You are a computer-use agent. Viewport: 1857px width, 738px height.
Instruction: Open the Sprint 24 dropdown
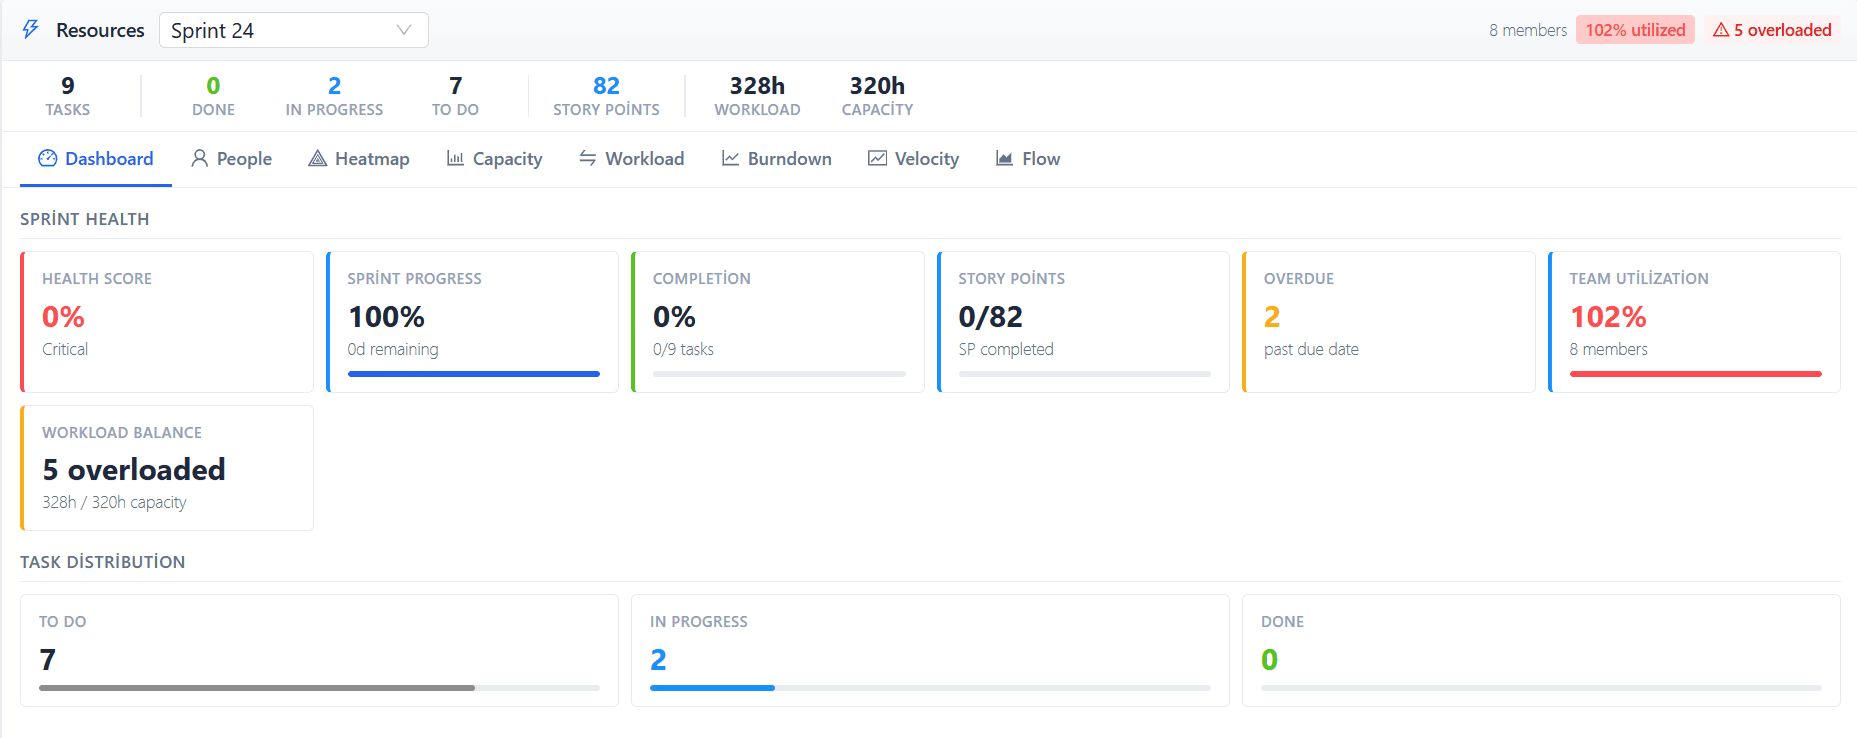(294, 30)
